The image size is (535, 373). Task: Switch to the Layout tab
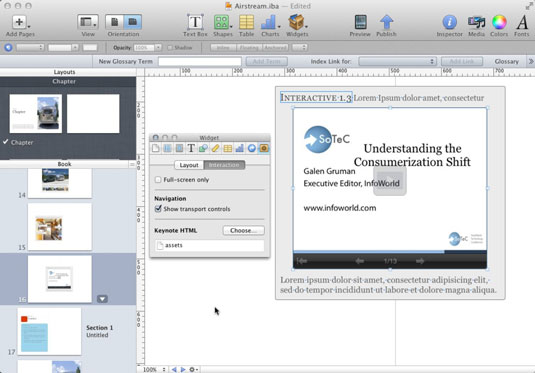tap(189, 165)
